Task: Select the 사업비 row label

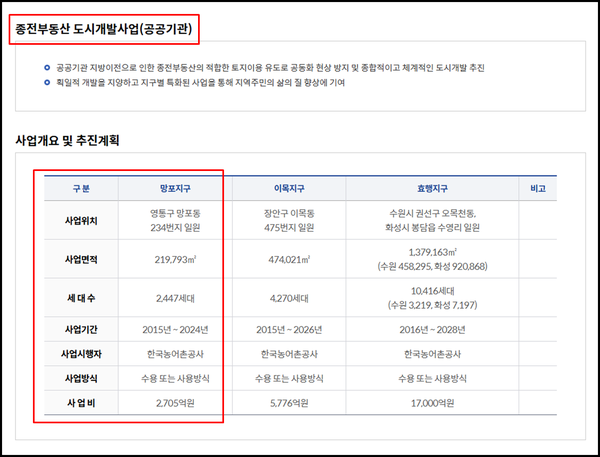Action: tap(81, 403)
